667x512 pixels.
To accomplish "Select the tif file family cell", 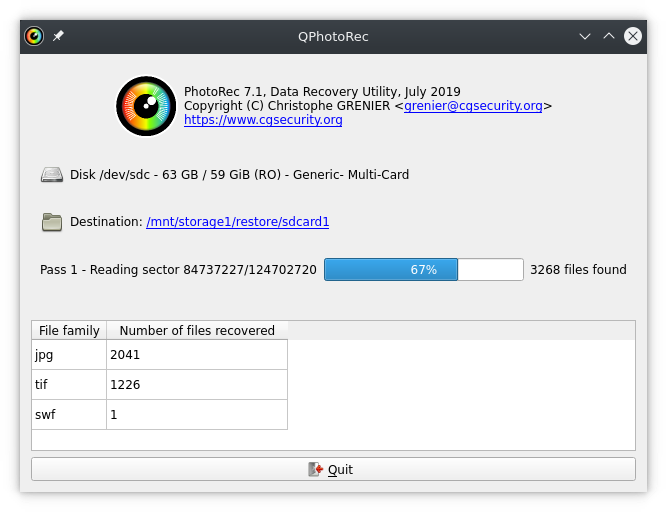I will tap(69, 384).
